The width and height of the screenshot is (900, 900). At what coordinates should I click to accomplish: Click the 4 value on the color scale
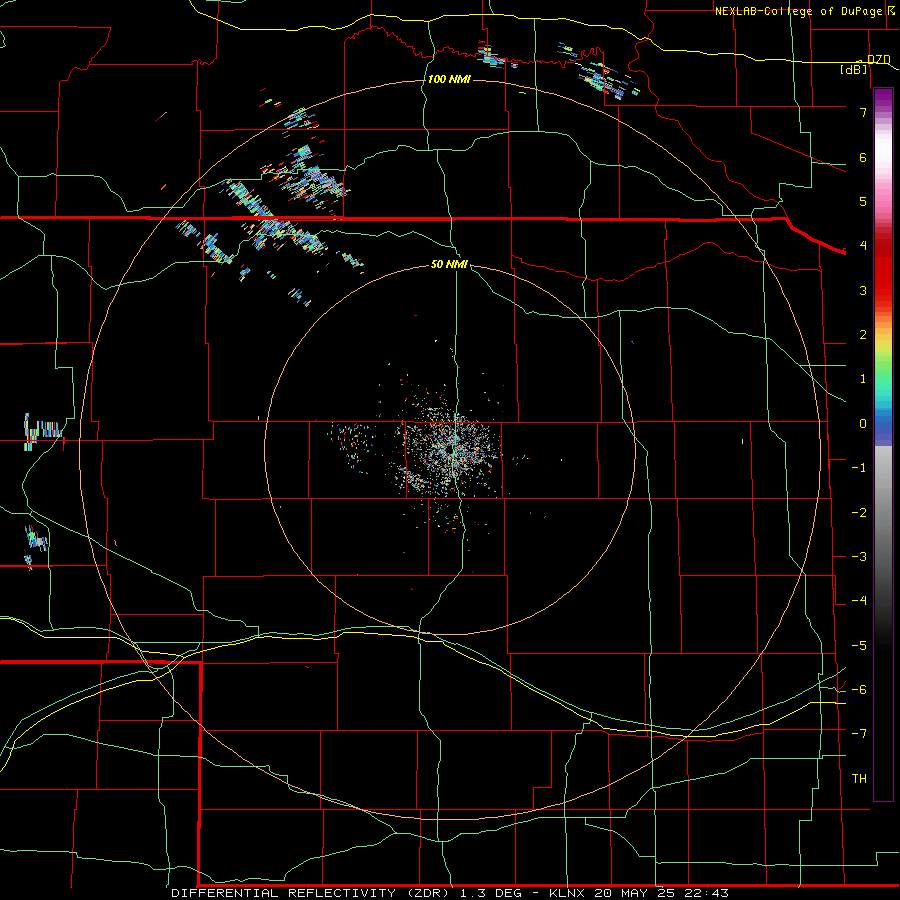tap(863, 246)
